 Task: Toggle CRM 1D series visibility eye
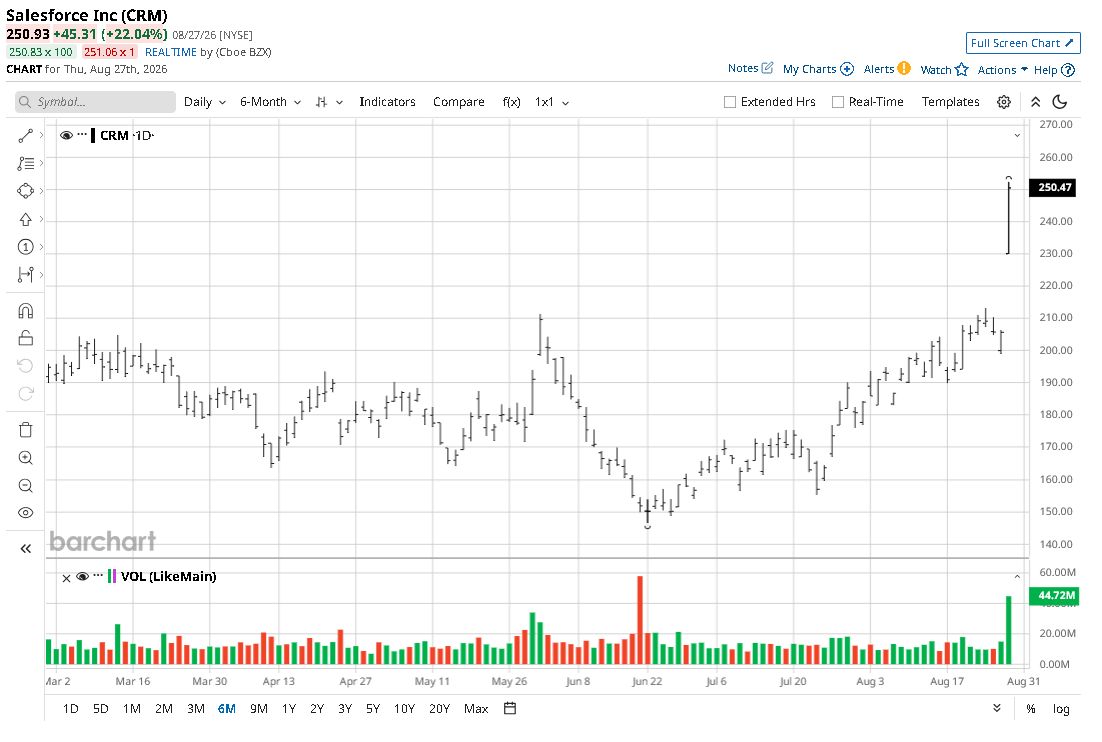(x=66, y=135)
